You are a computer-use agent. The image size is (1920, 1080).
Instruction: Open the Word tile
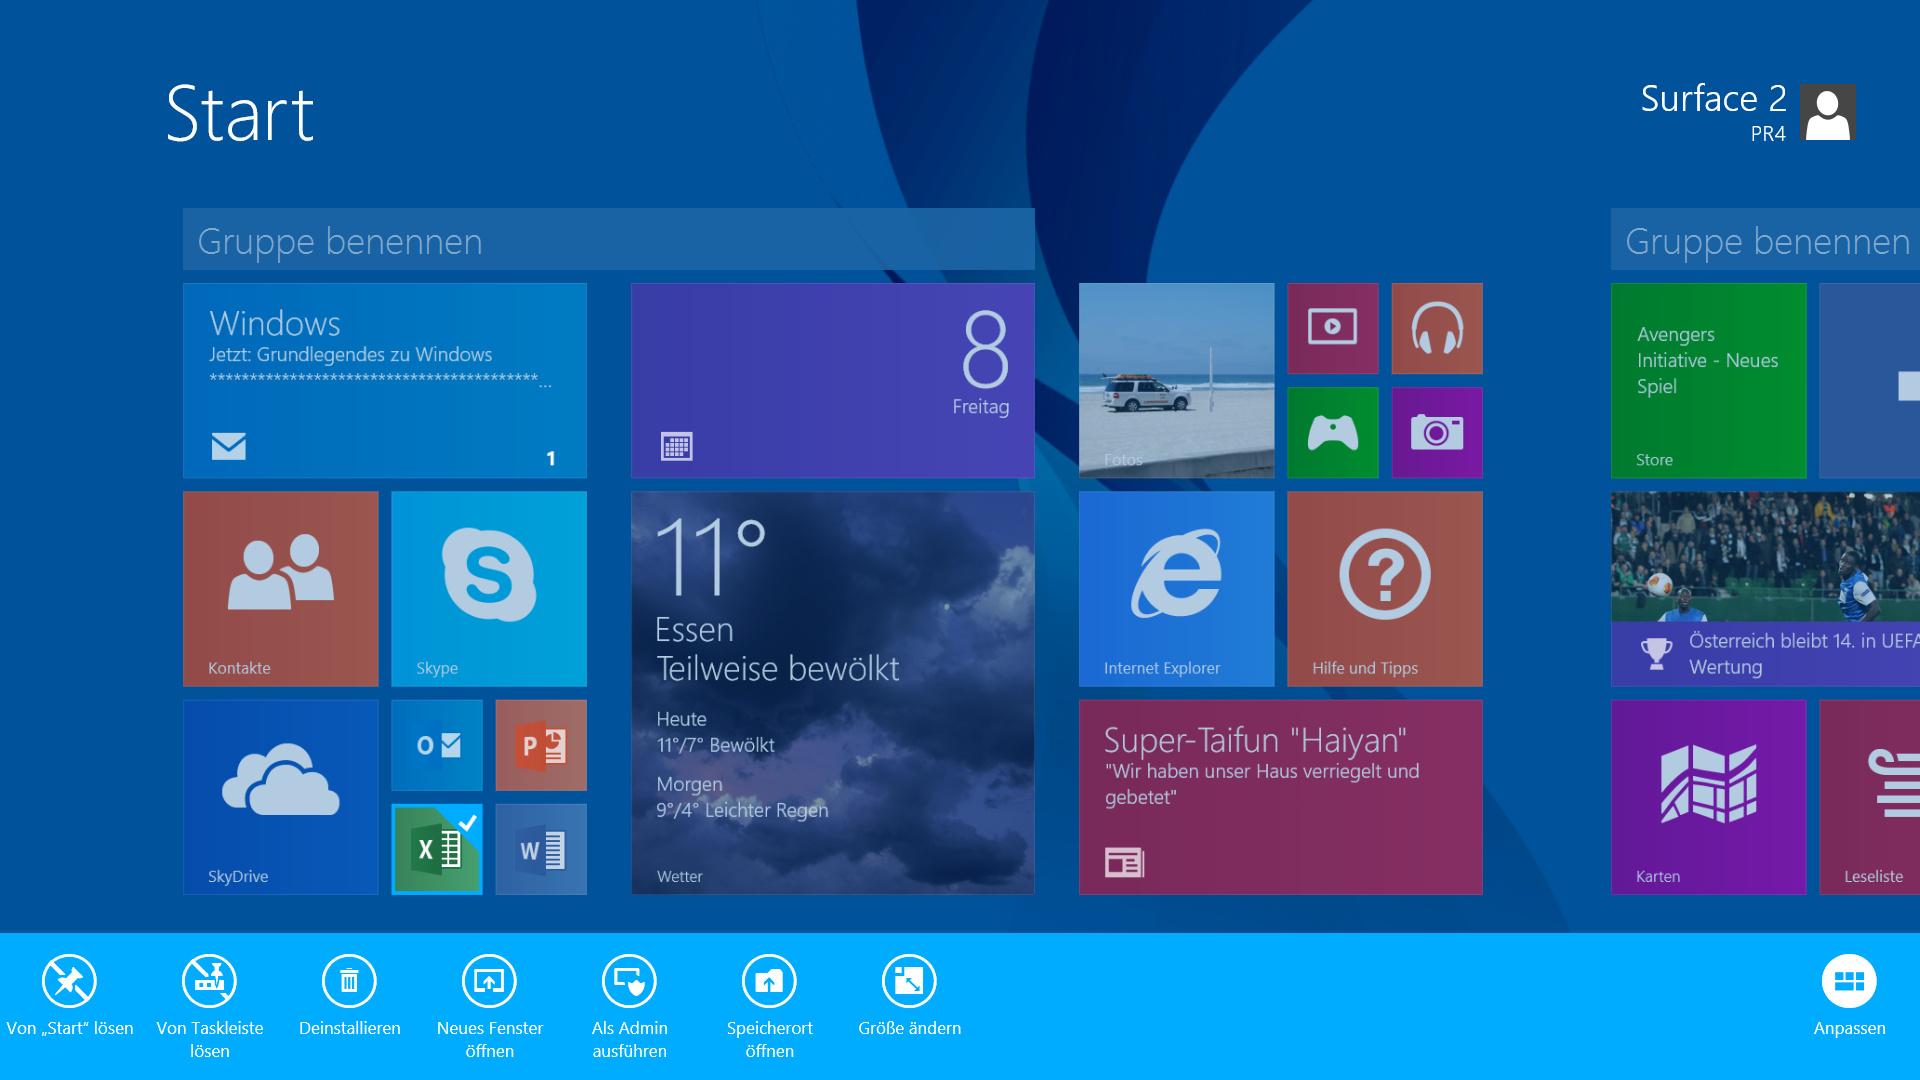[x=540, y=849]
